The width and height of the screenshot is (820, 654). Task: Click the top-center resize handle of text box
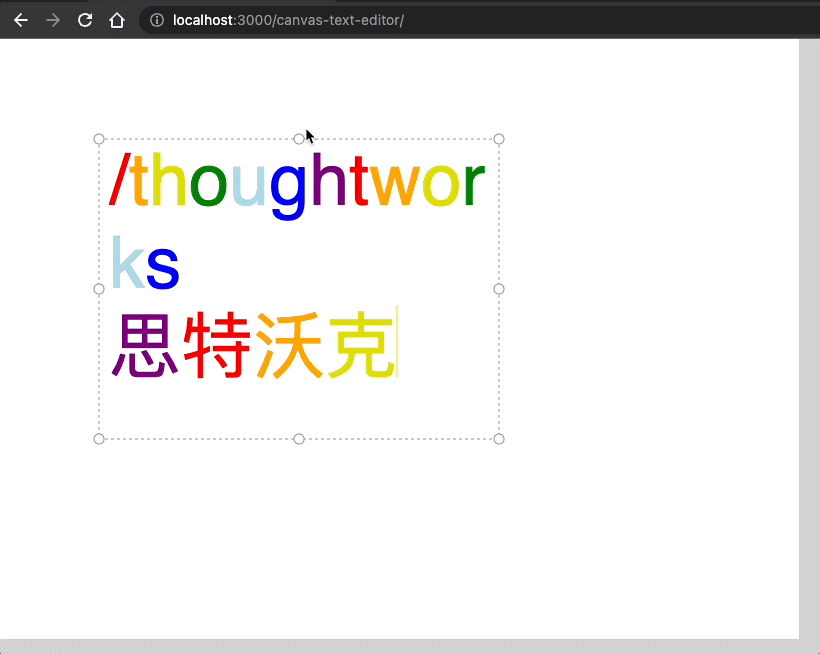pyautogui.click(x=299, y=139)
